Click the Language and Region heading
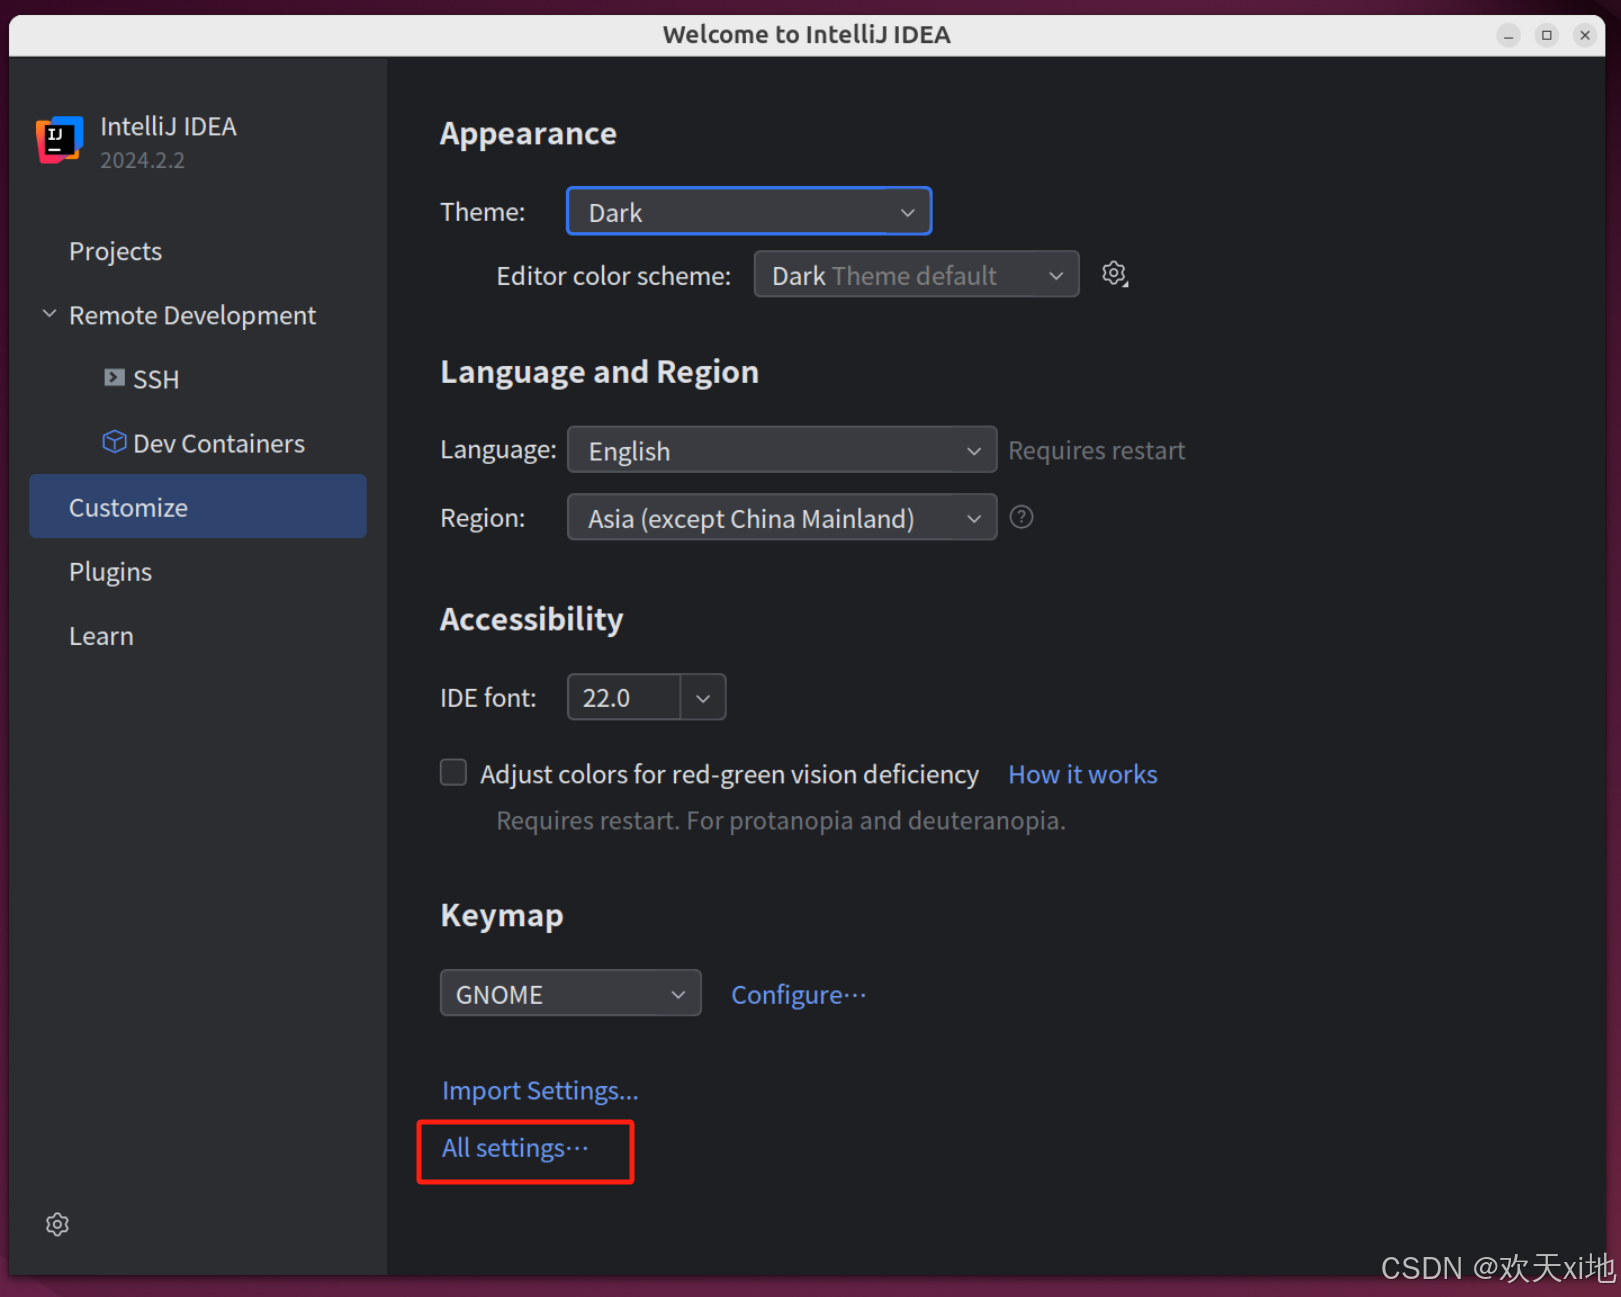The height and width of the screenshot is (1297, 1621). pos(599,372)
